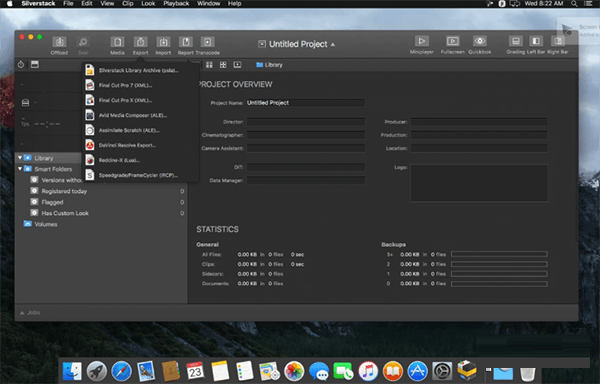Screen dimensions: 600x384
Task: Switch to player view icon
Action: pos(237,65)
